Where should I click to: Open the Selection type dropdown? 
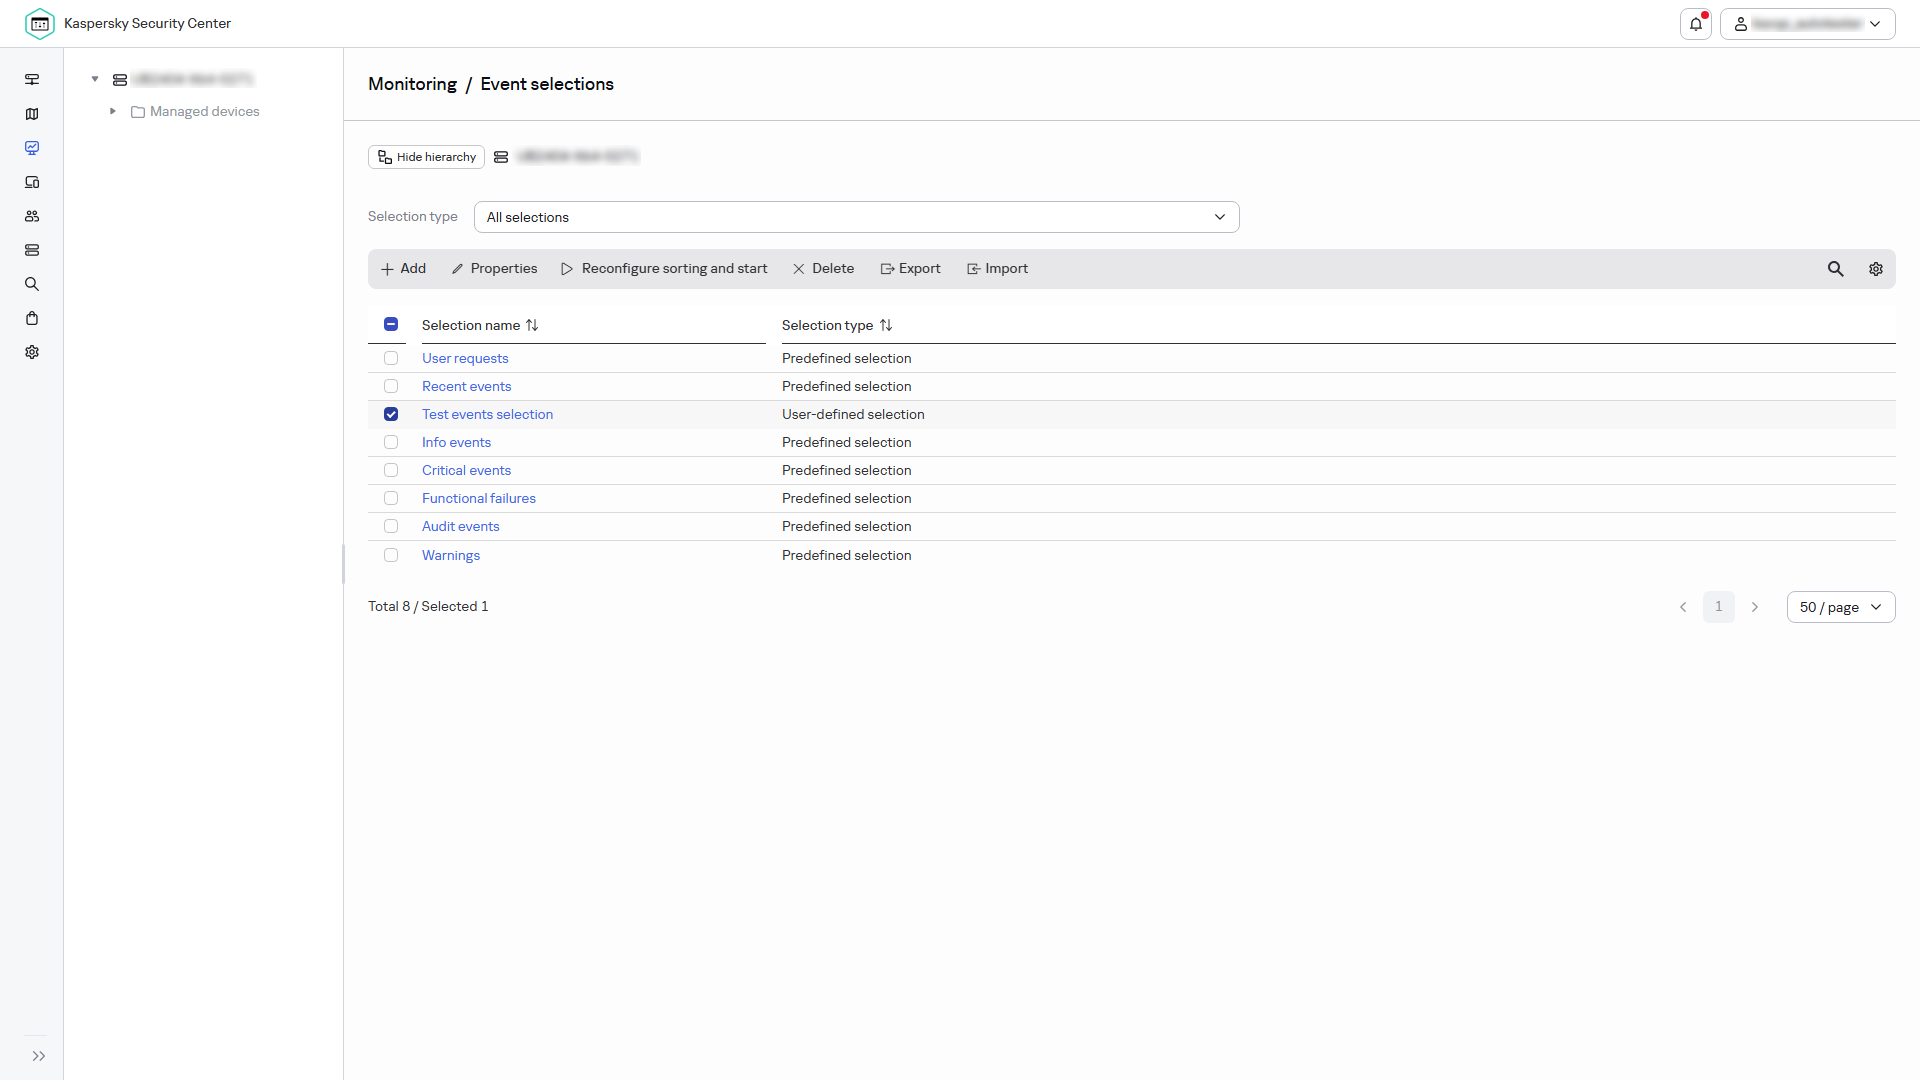856,217
